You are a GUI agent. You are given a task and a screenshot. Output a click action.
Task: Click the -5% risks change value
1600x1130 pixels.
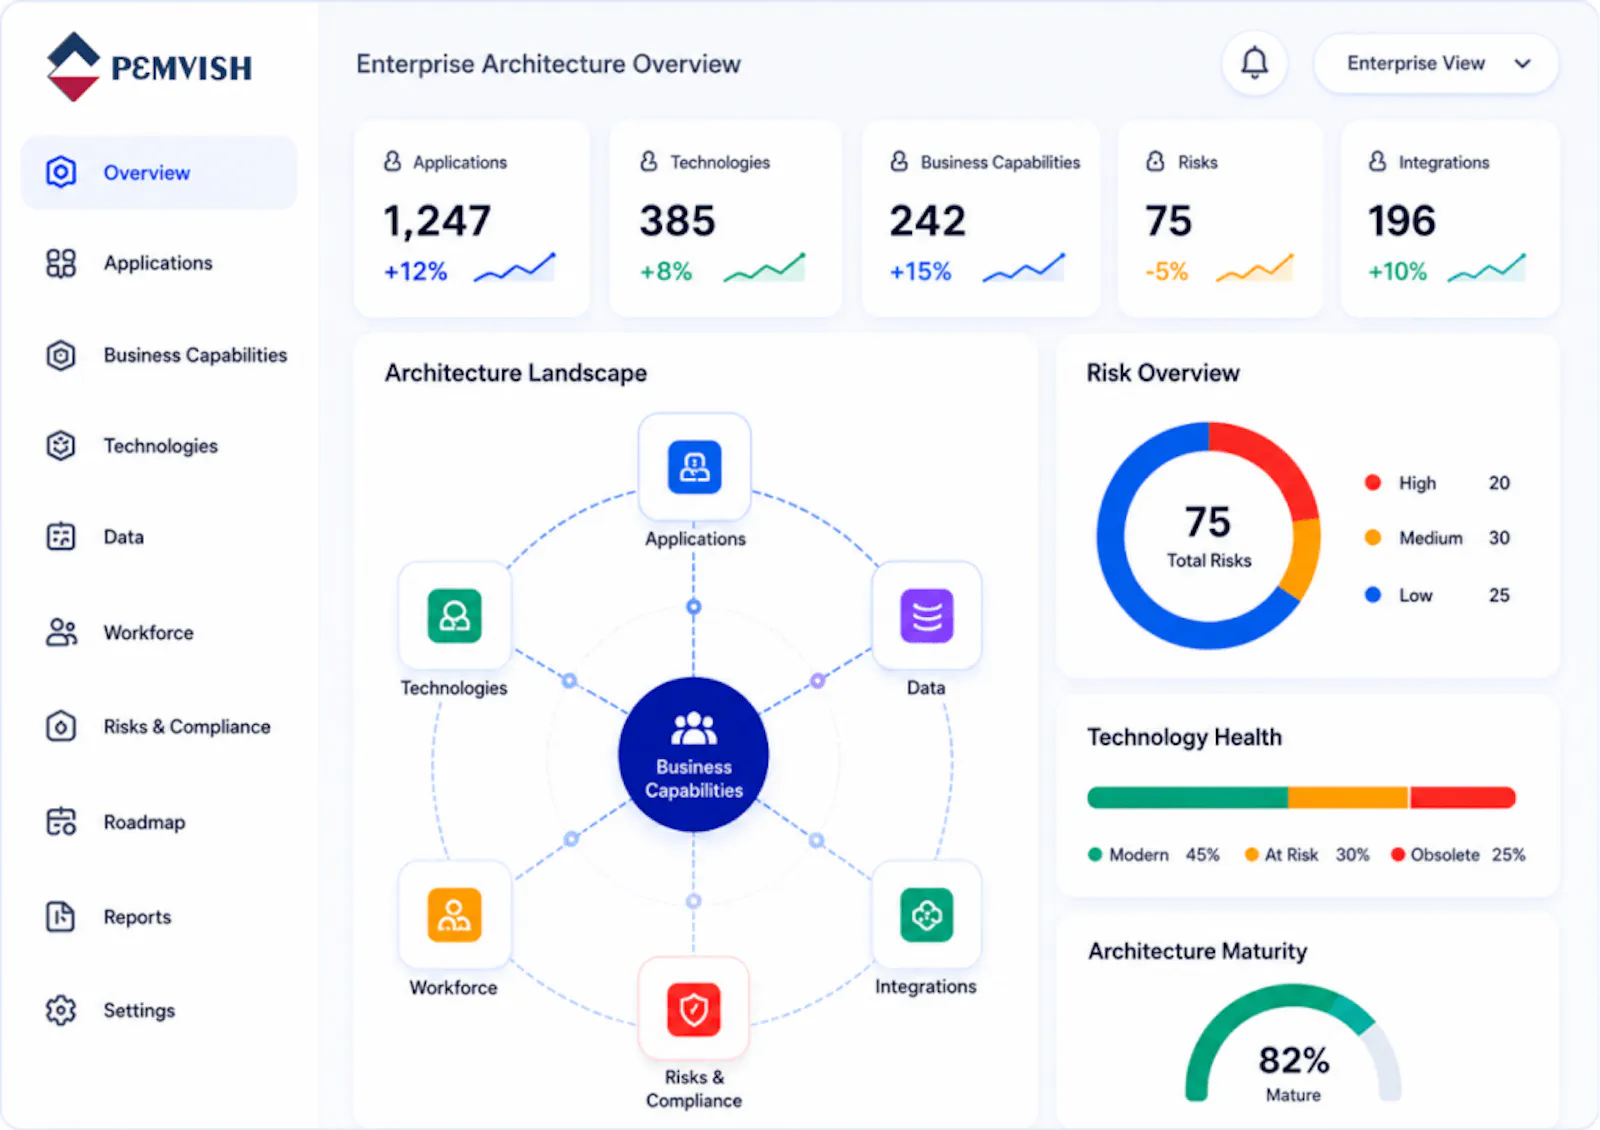click(x=1167, y=271)
